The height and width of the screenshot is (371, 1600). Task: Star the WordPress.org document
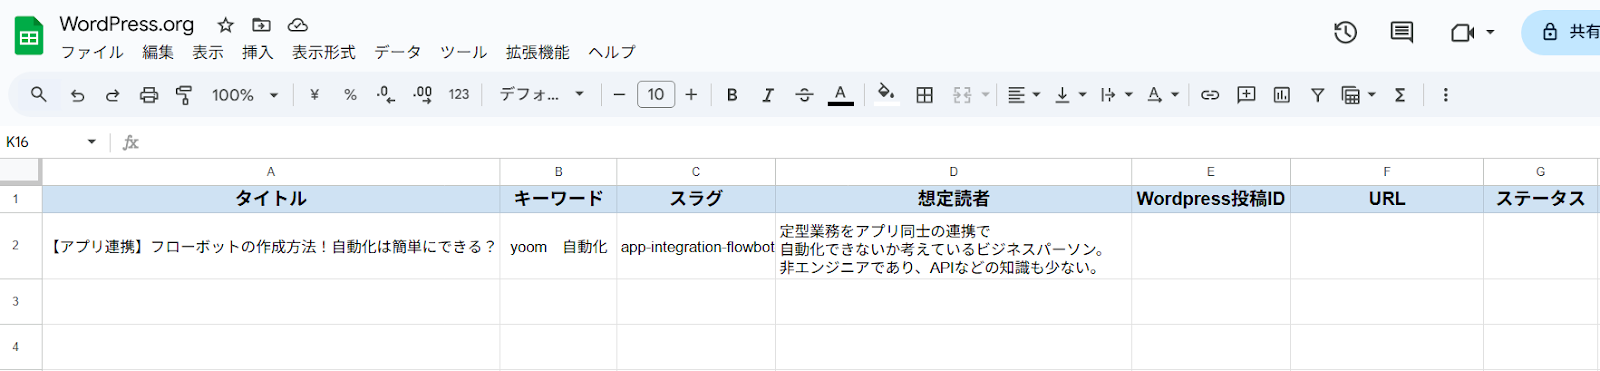[x=226, y=25]
